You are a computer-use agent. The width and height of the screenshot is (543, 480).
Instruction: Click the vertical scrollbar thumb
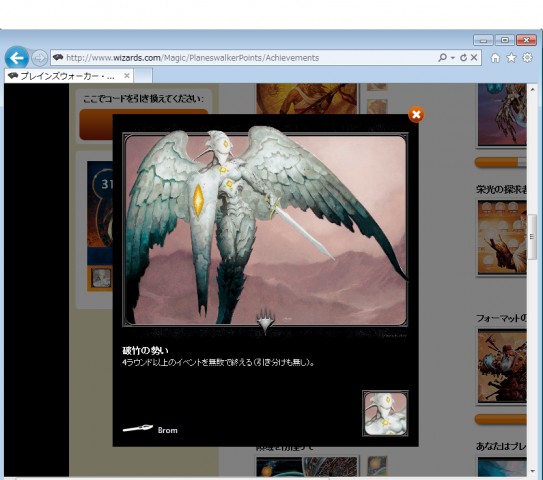pyautogui.click(x=532, y=237)
